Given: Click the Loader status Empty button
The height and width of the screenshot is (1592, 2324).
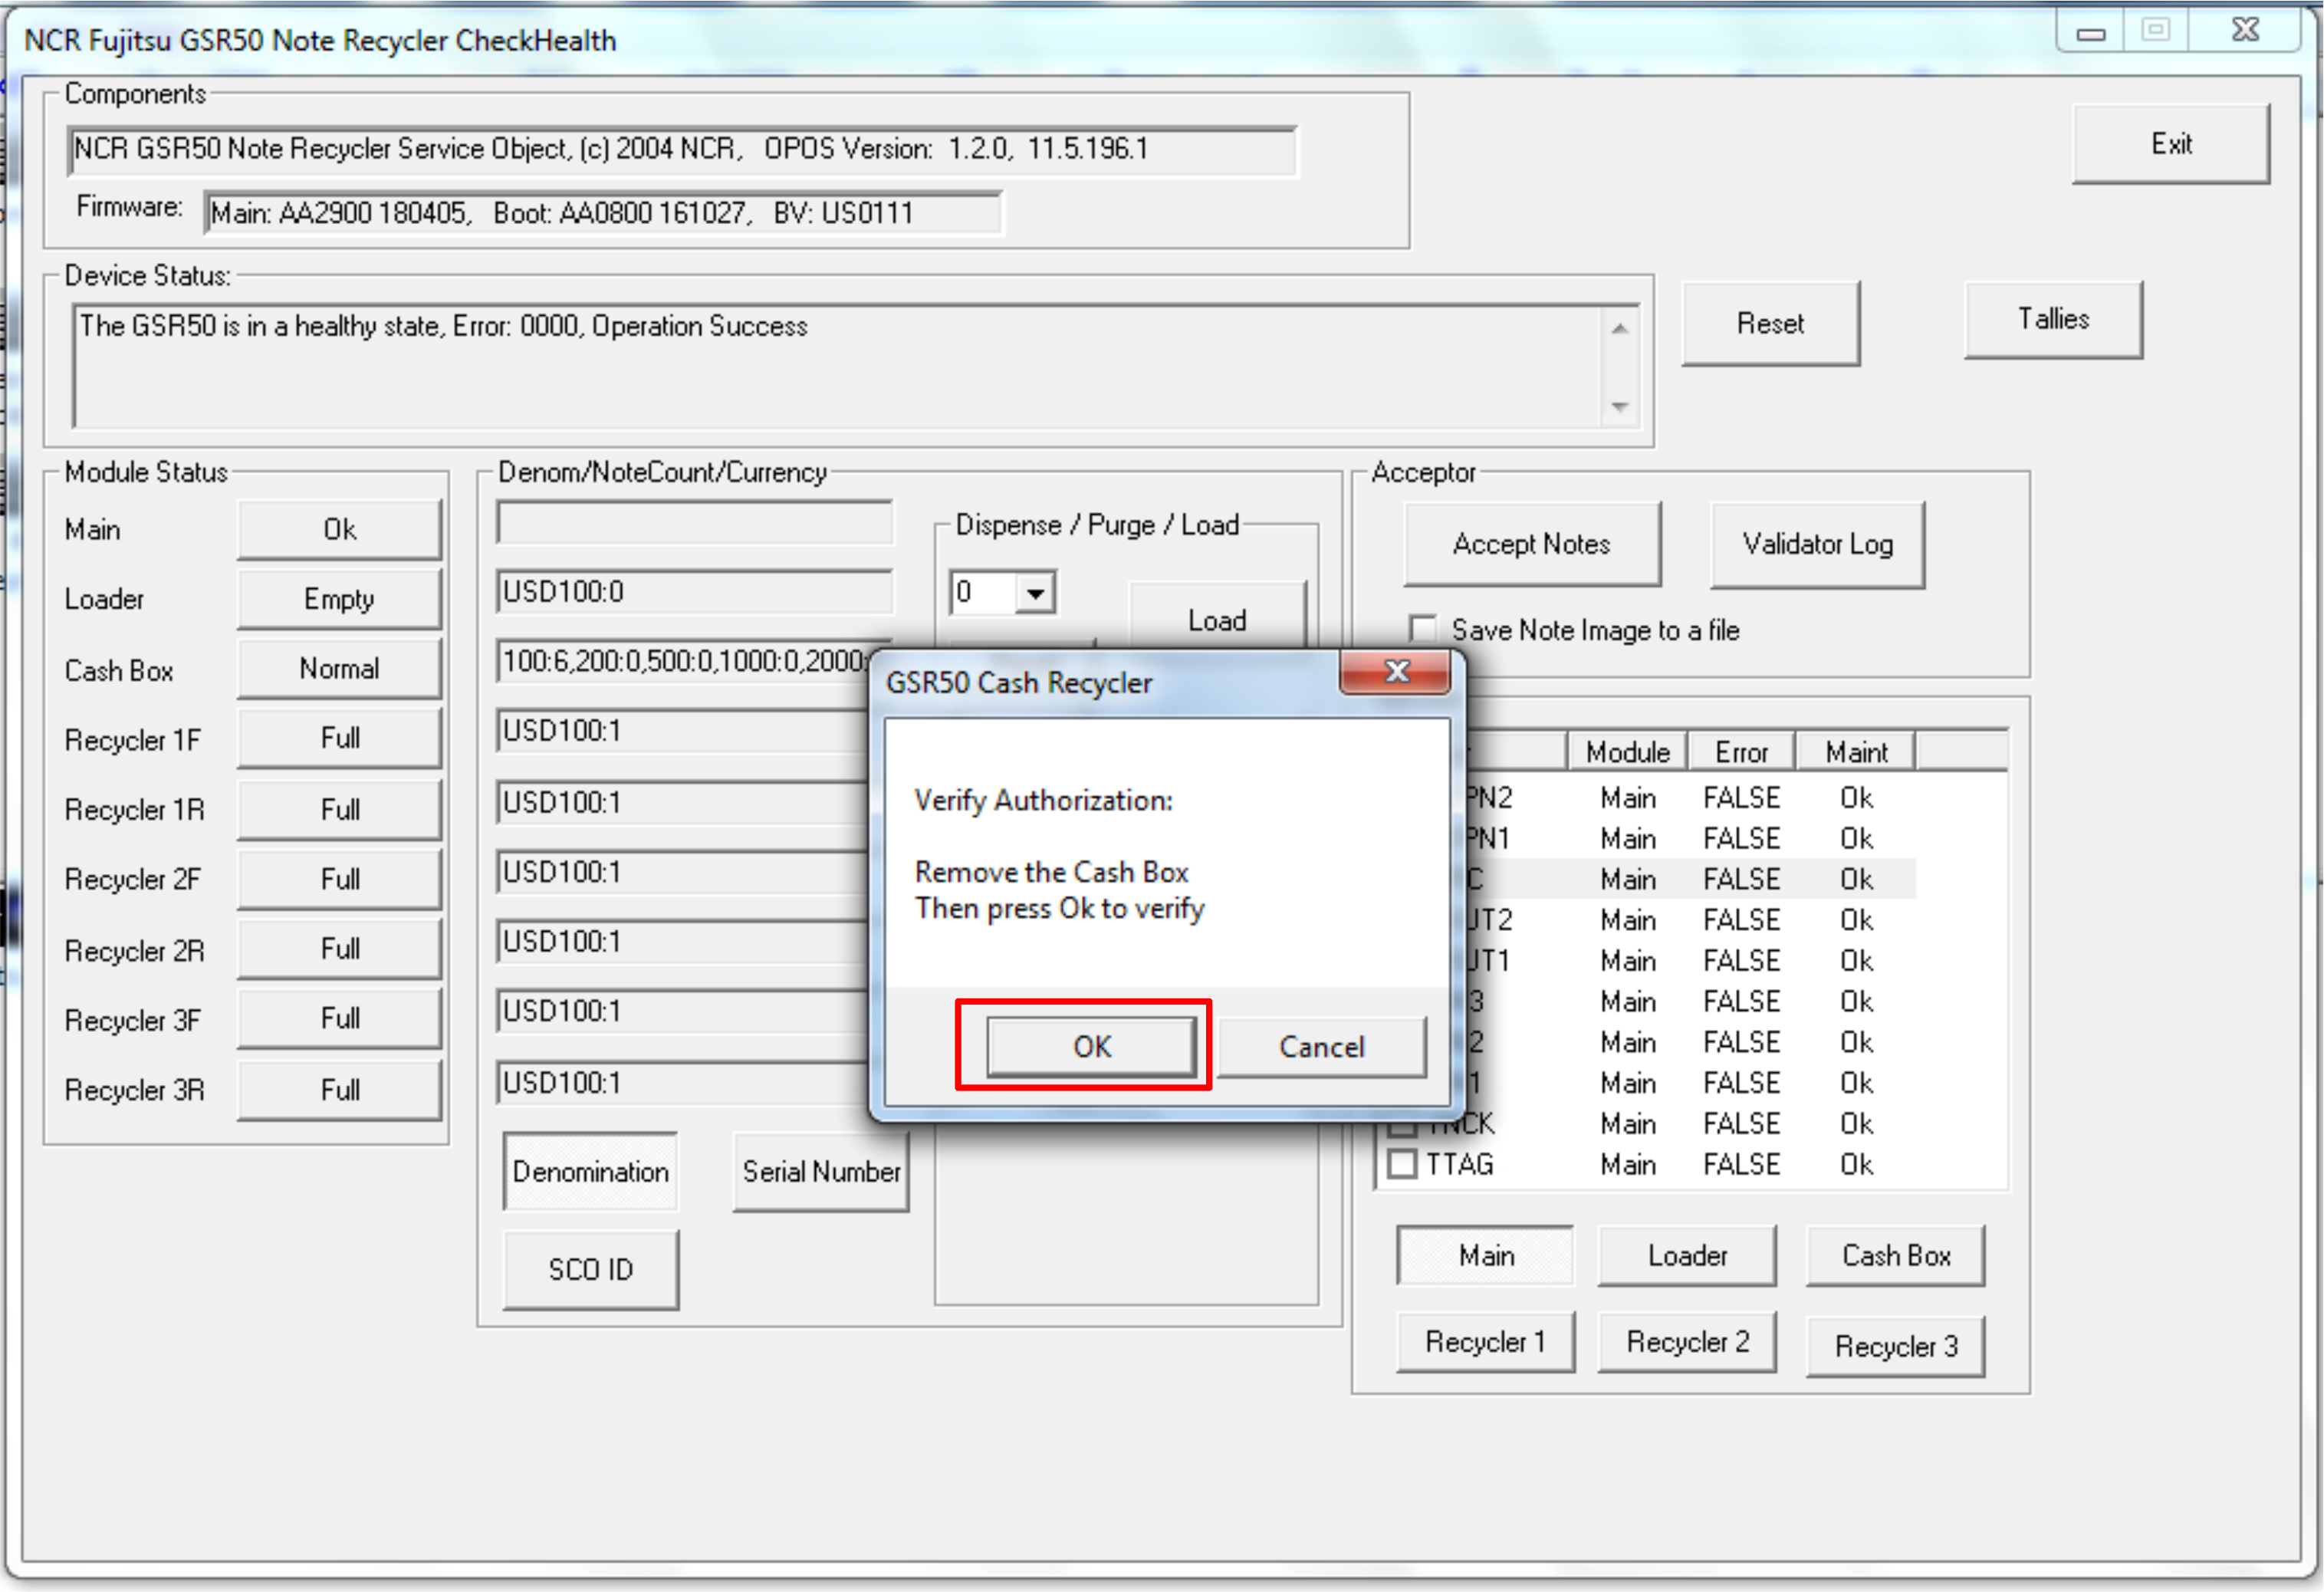Looking at the screenshot, I should click(x=339, y=599).
